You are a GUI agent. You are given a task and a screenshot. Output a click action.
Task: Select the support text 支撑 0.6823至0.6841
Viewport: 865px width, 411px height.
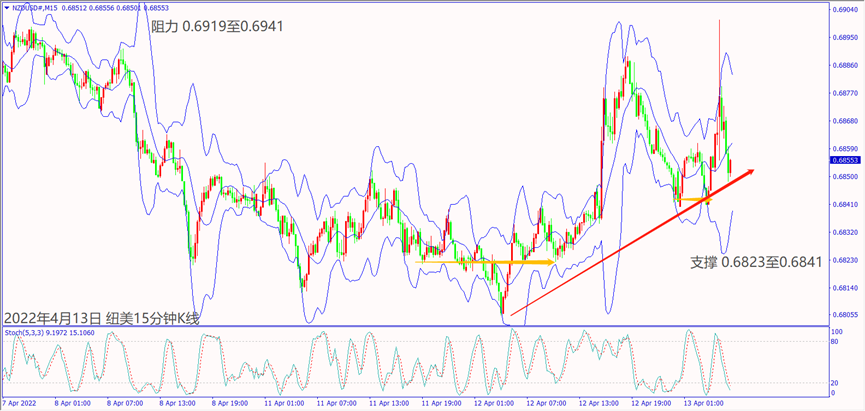(755, 262)
